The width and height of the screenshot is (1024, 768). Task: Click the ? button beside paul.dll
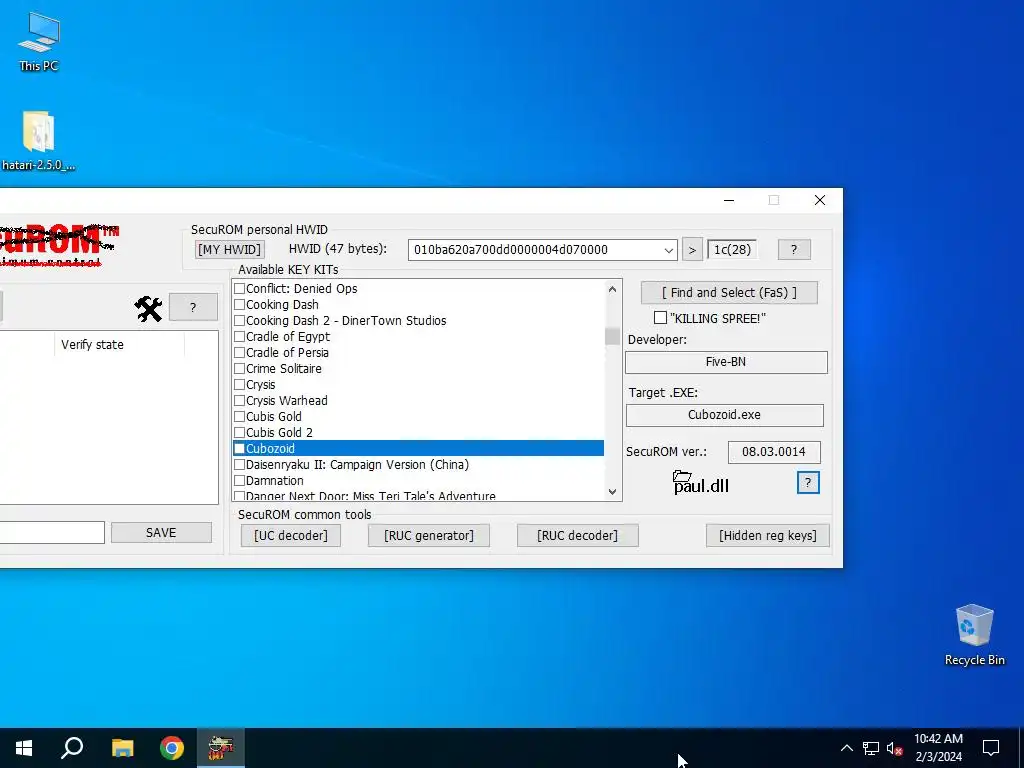pyautogui.click(x=808, y=483)
